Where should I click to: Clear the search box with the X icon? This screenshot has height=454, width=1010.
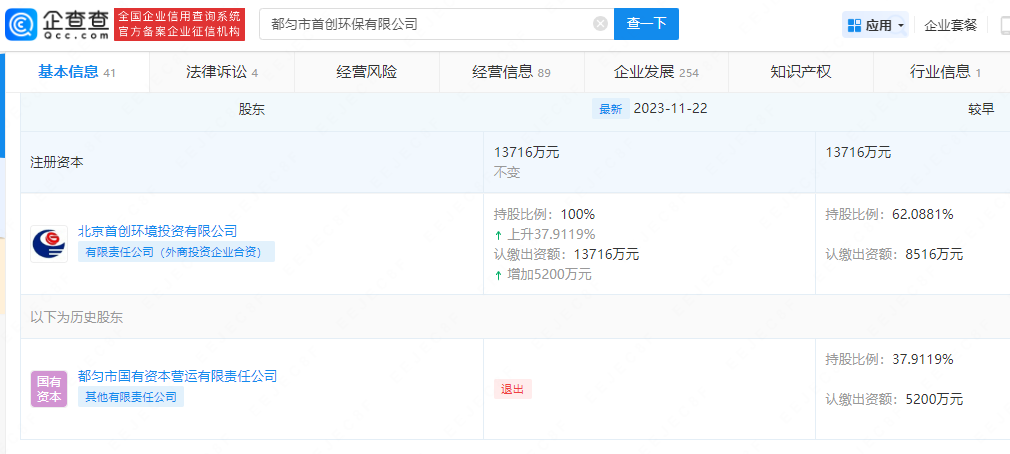[x=600, y=24]
